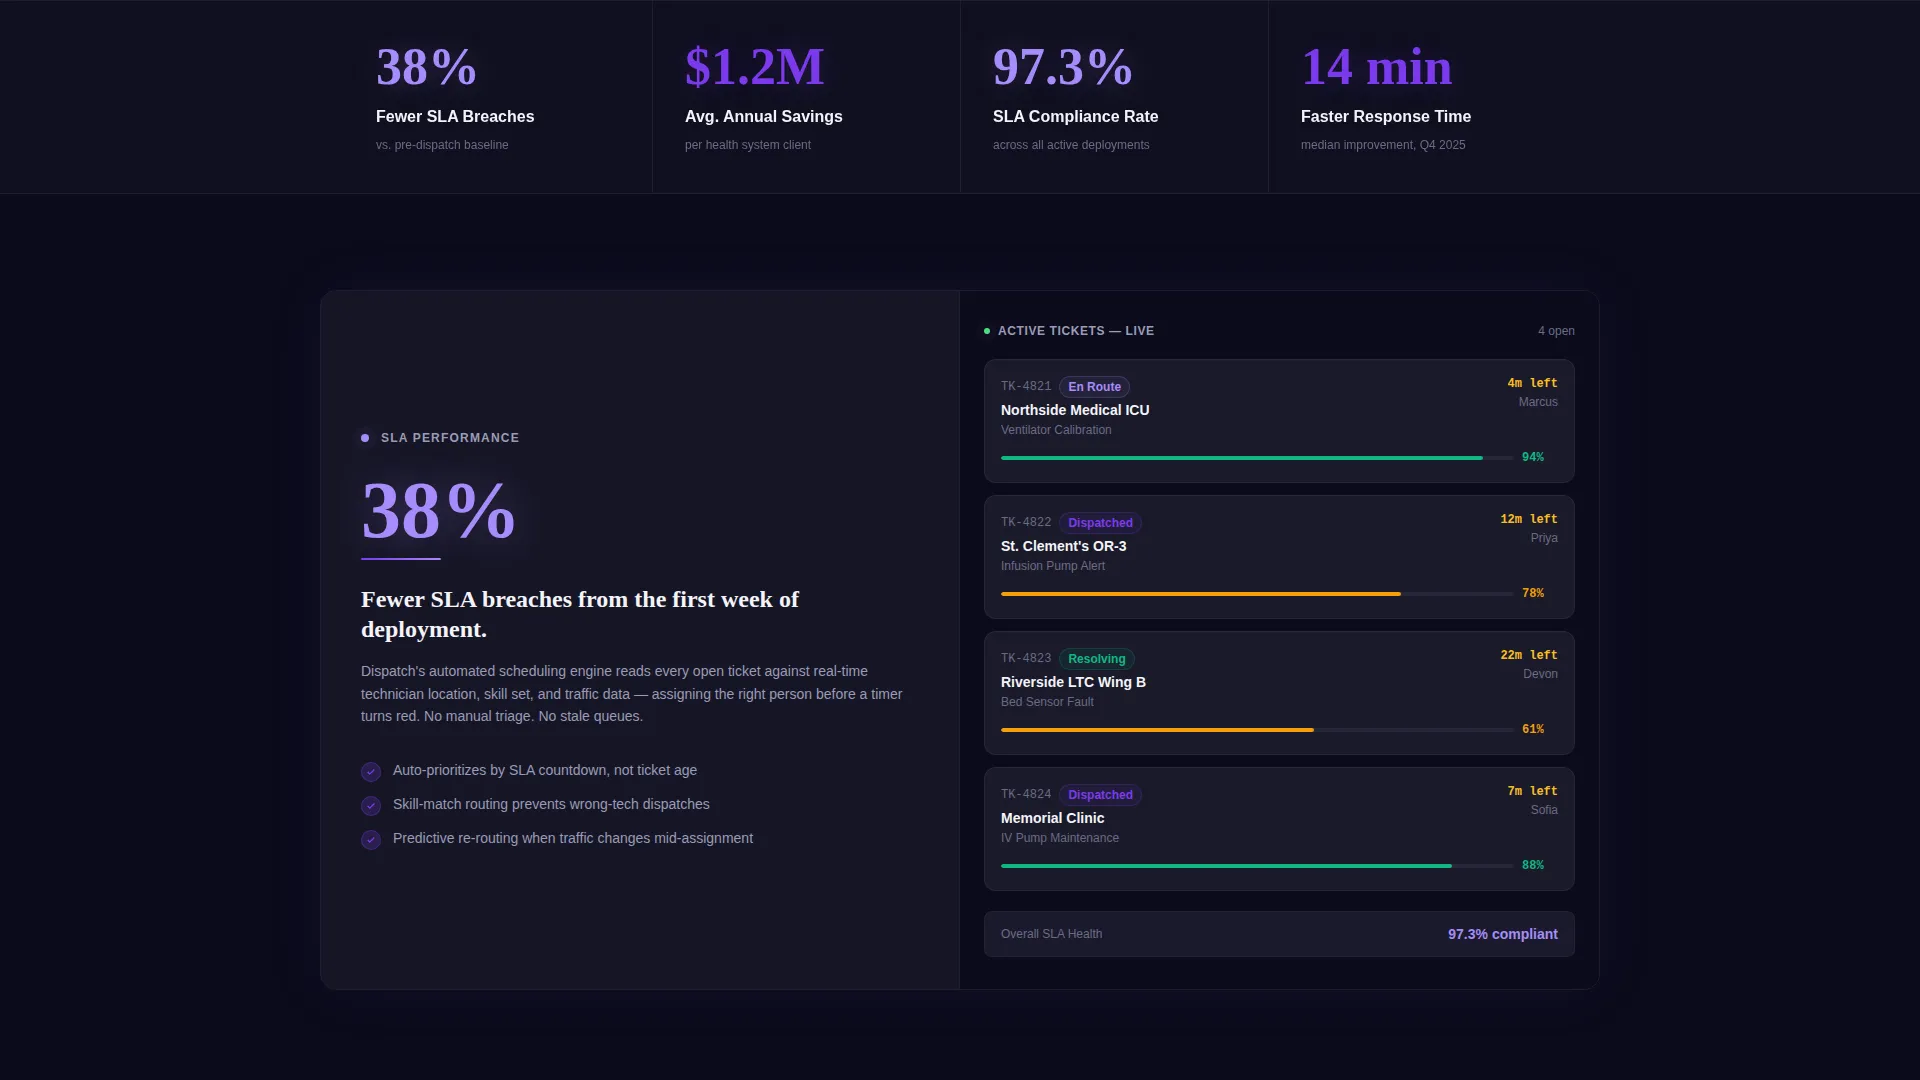Screen dimensions: 1920x1080
Task: Click the checkmark icon beside Skill-match routing
Action: click(x=371, y=806)
